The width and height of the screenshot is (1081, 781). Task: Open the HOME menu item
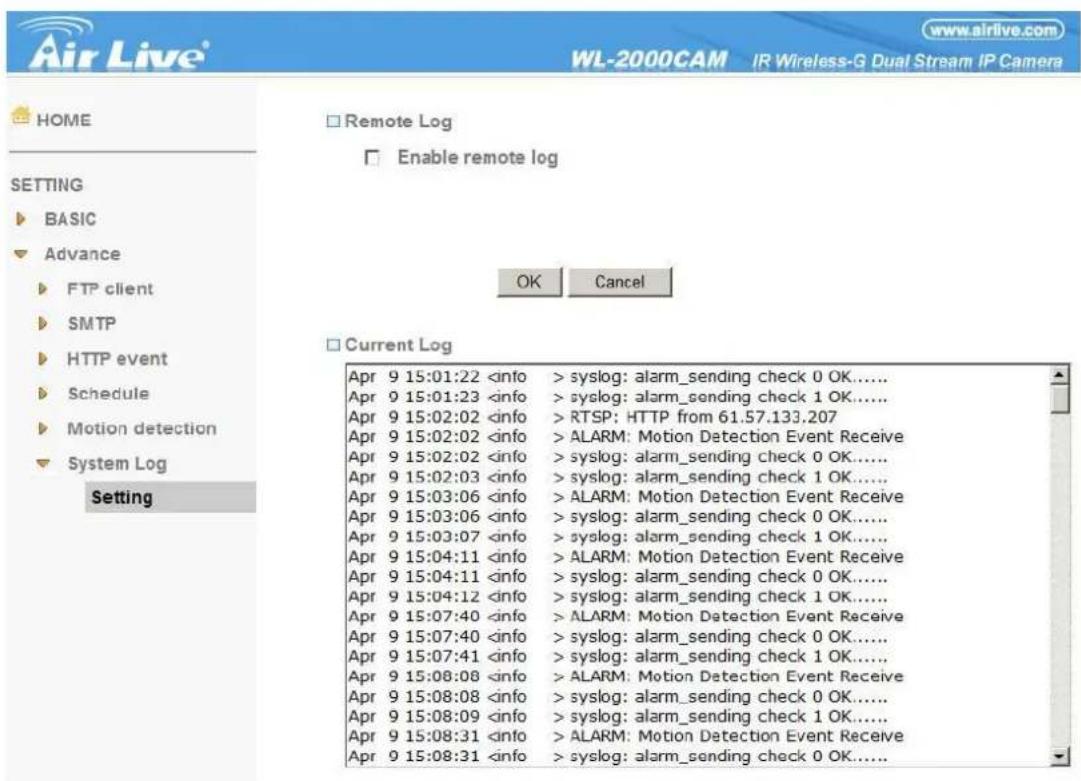coord(63,120)
